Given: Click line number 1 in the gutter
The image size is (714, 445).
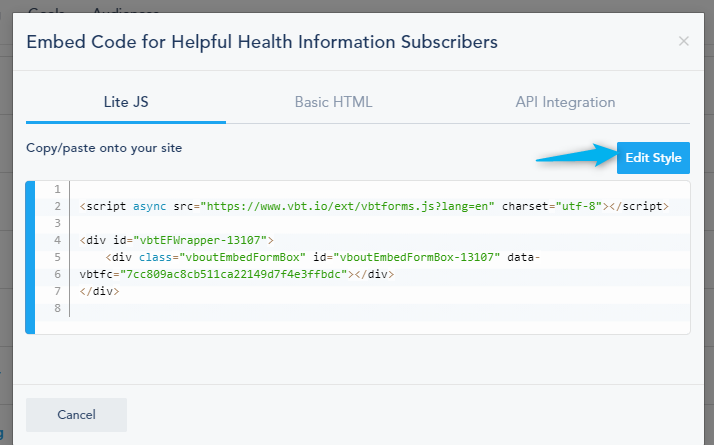Looking at the screenshot, I should point(57,190).
